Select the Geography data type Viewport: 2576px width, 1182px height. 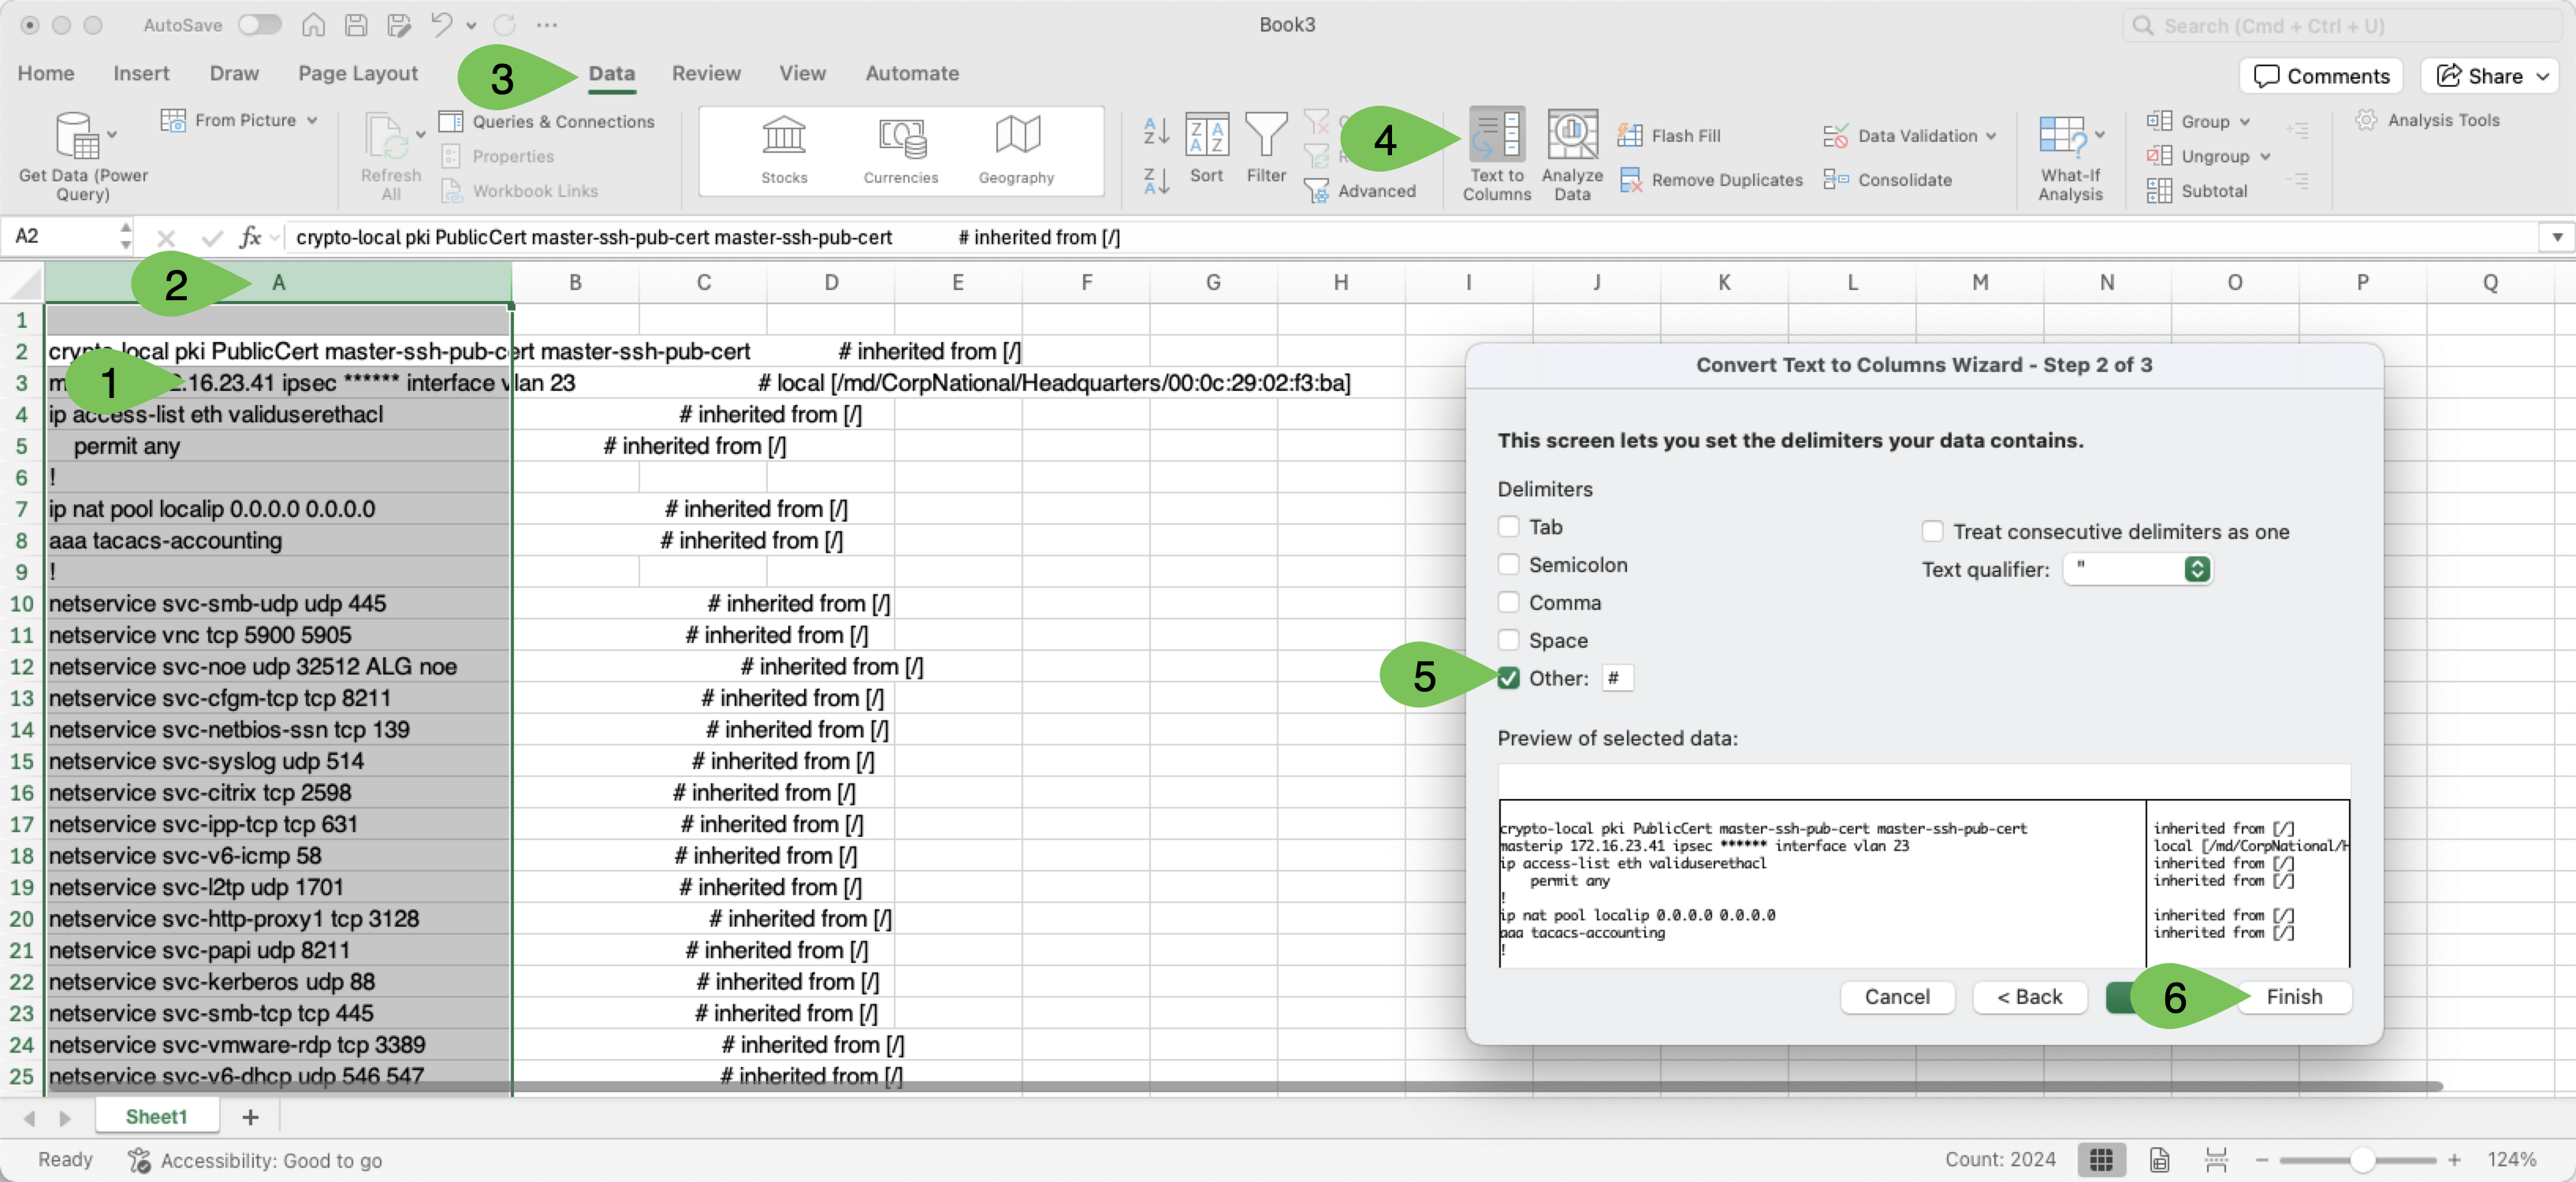coord(1016,151)
